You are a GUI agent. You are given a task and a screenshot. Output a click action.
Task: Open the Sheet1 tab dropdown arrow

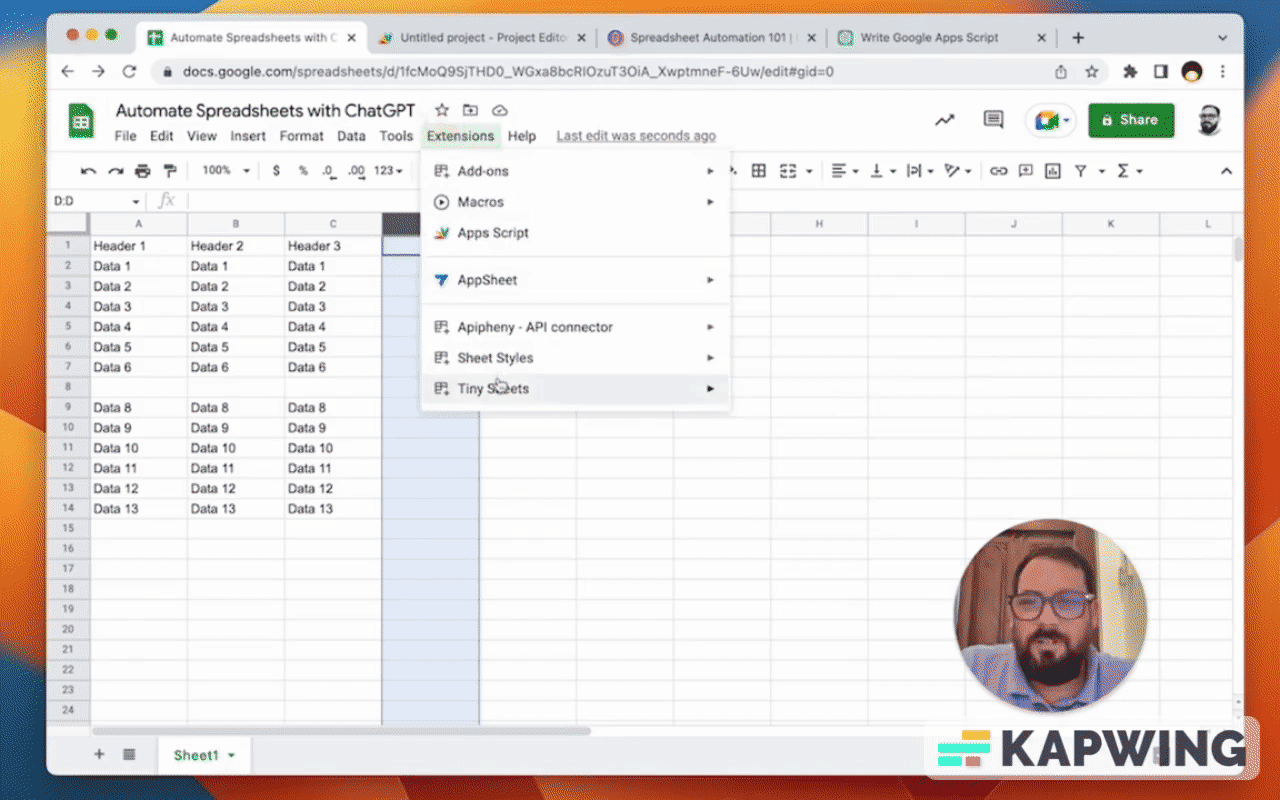click(231, 755)
